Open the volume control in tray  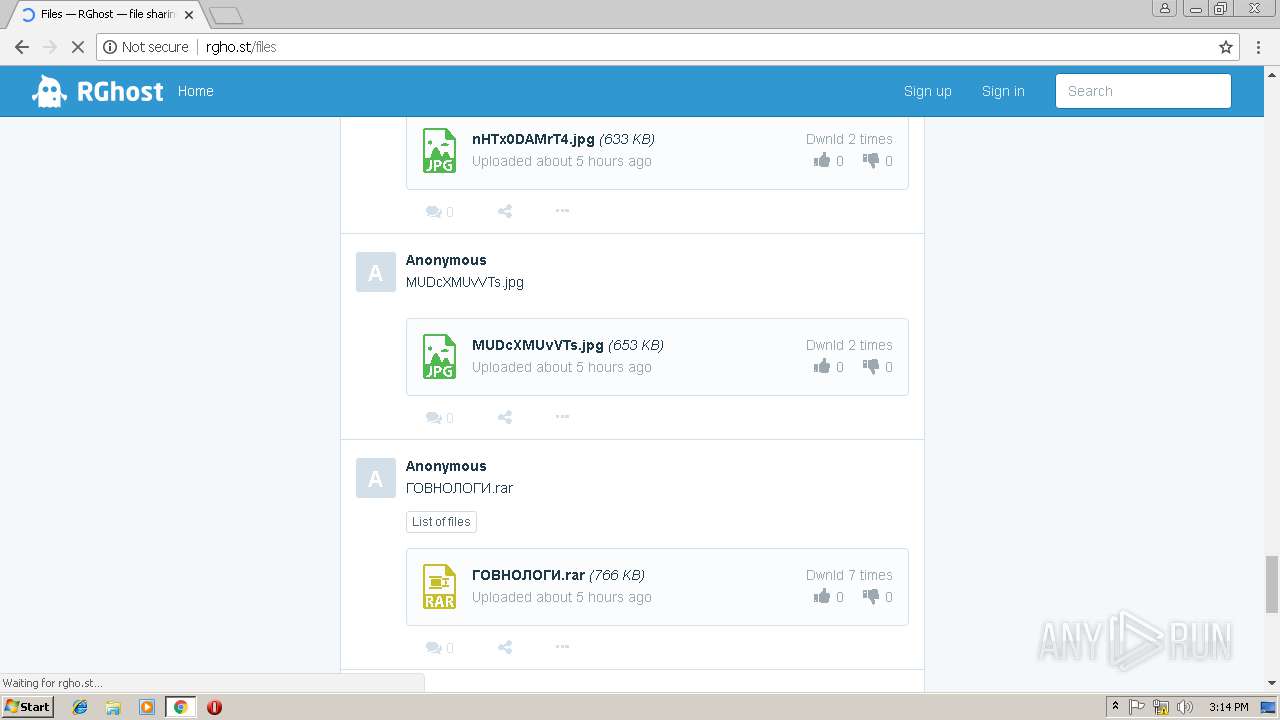[1185, 707]
